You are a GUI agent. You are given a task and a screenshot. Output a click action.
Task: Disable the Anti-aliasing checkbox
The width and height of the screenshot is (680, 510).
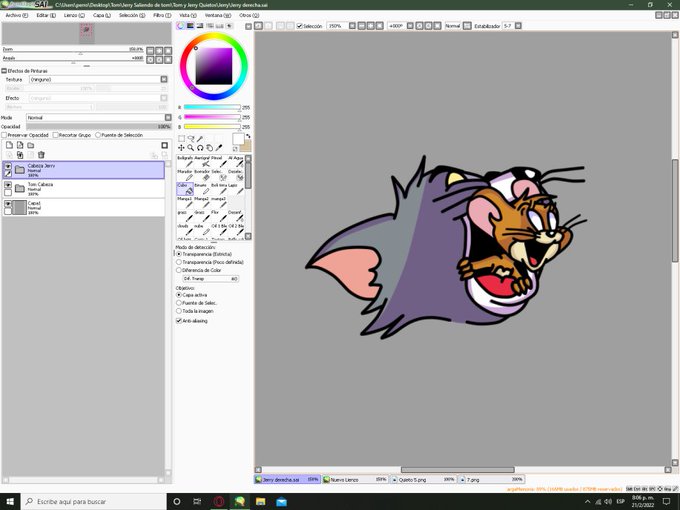179,321
